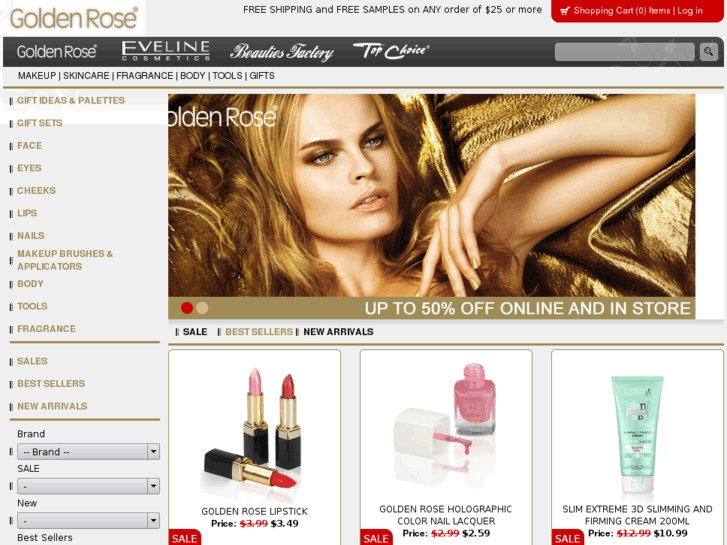The image size is (727, 545).
Task: Click the search magnifier icon button
Action: point(708,51)
